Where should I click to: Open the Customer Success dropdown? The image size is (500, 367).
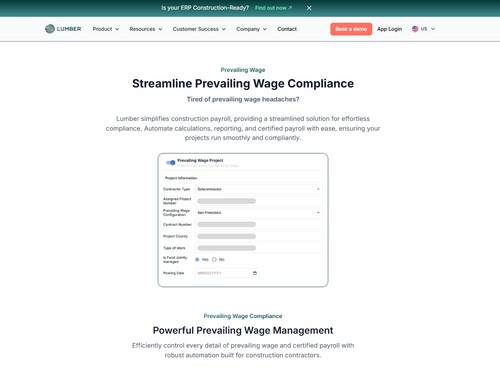(199, 29)
